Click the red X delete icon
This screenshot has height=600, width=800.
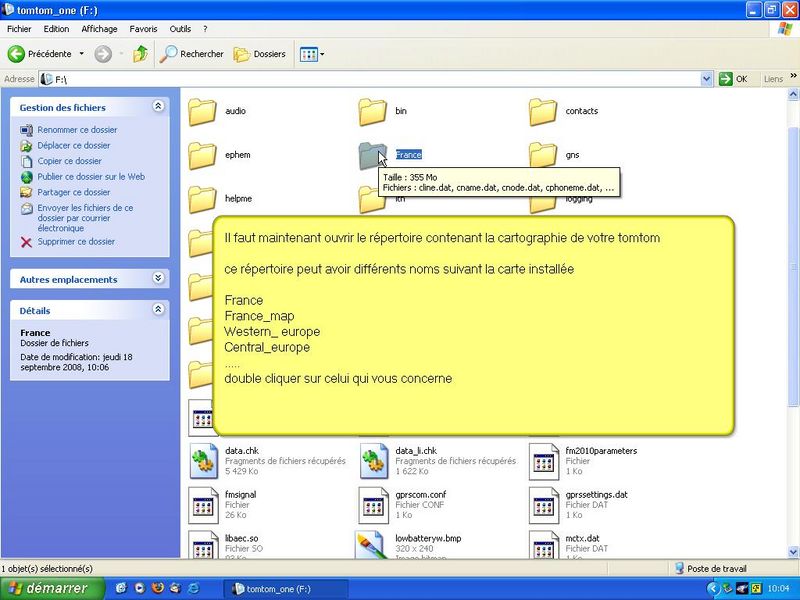(x=27, y=242)
